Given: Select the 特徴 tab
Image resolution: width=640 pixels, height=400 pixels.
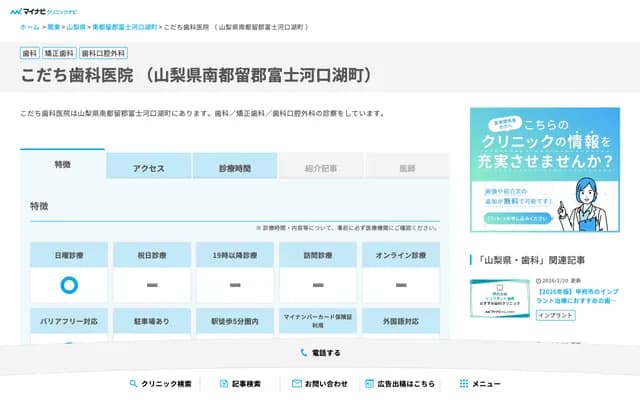Looking at the screenshot, I should click(x=62, y=165).
